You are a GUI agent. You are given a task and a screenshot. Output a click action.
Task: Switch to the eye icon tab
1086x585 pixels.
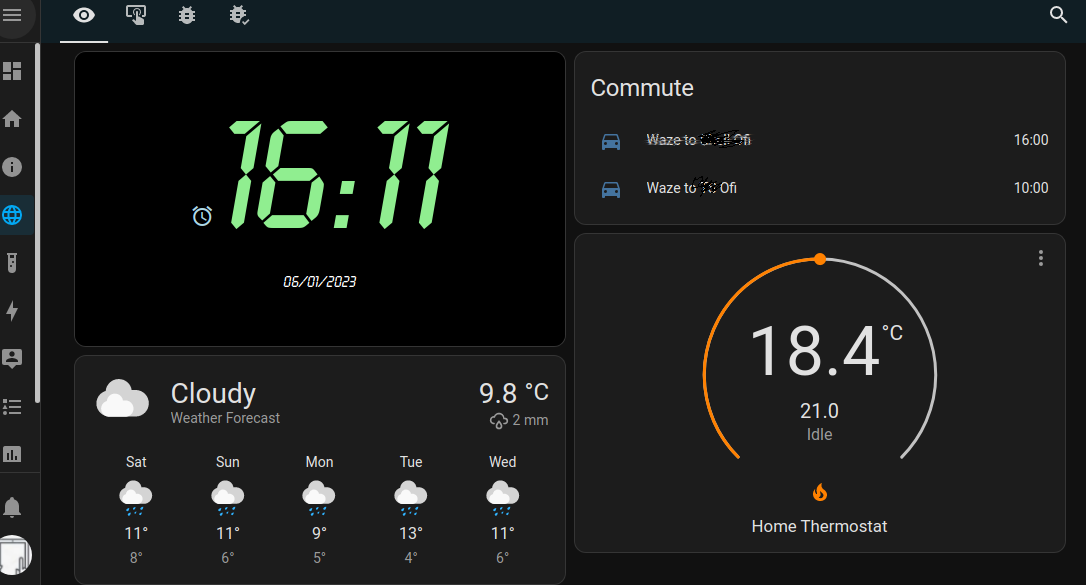84,15
